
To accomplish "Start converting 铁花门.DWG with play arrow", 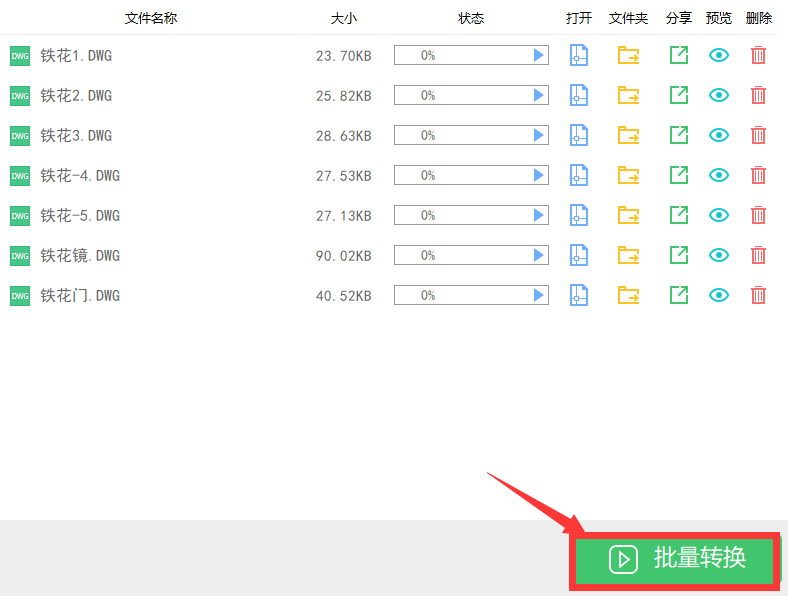I will click(538, 295).
